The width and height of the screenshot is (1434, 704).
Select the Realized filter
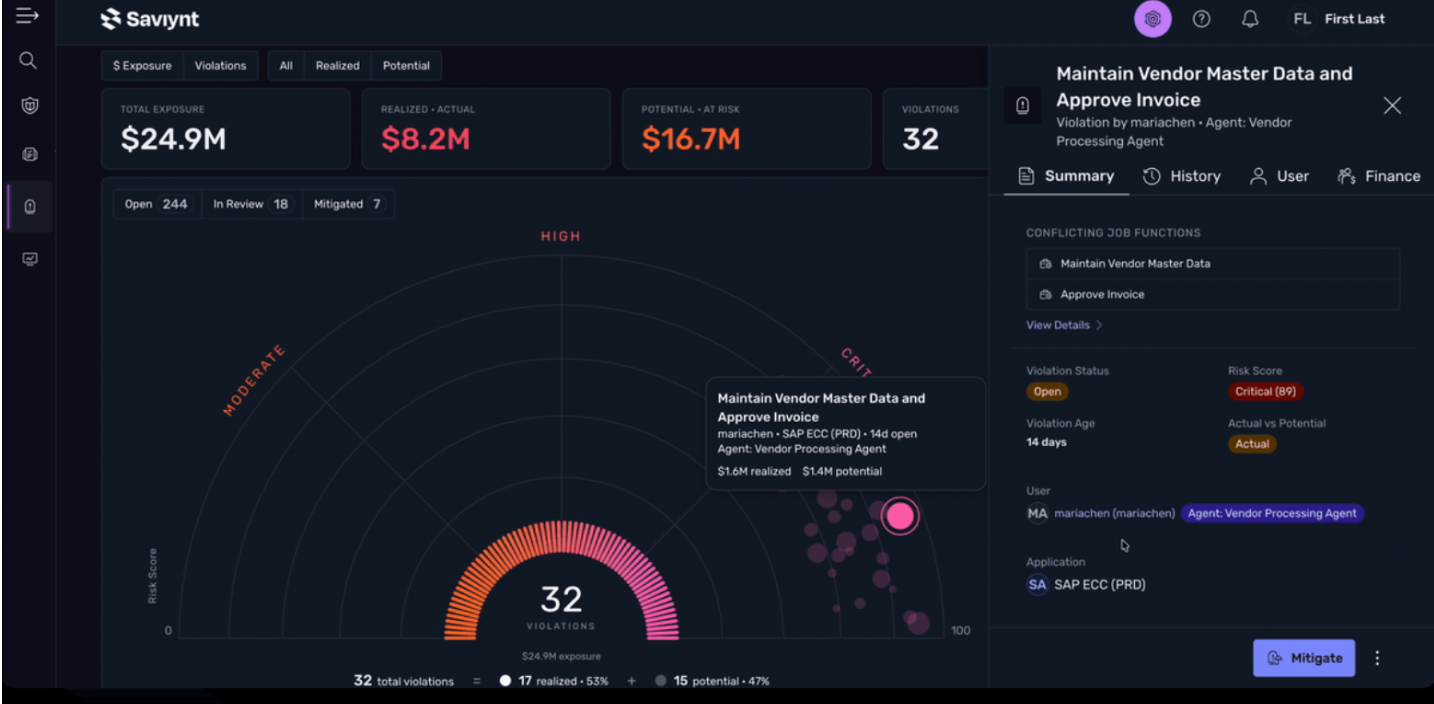(x=337, y=66)
